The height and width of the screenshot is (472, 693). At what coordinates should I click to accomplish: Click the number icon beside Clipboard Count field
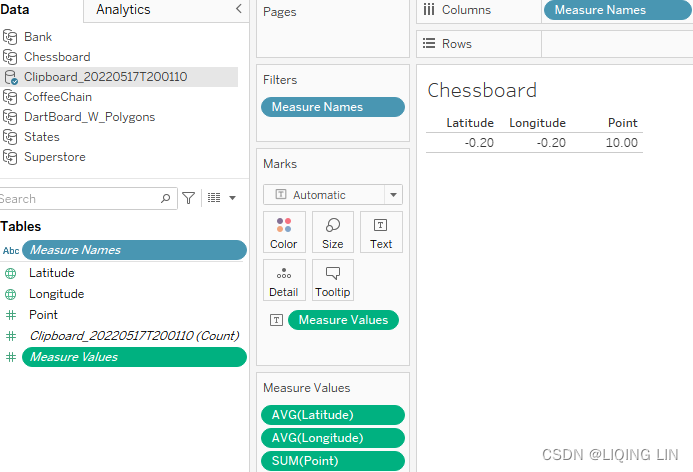(x=11, y=336)
